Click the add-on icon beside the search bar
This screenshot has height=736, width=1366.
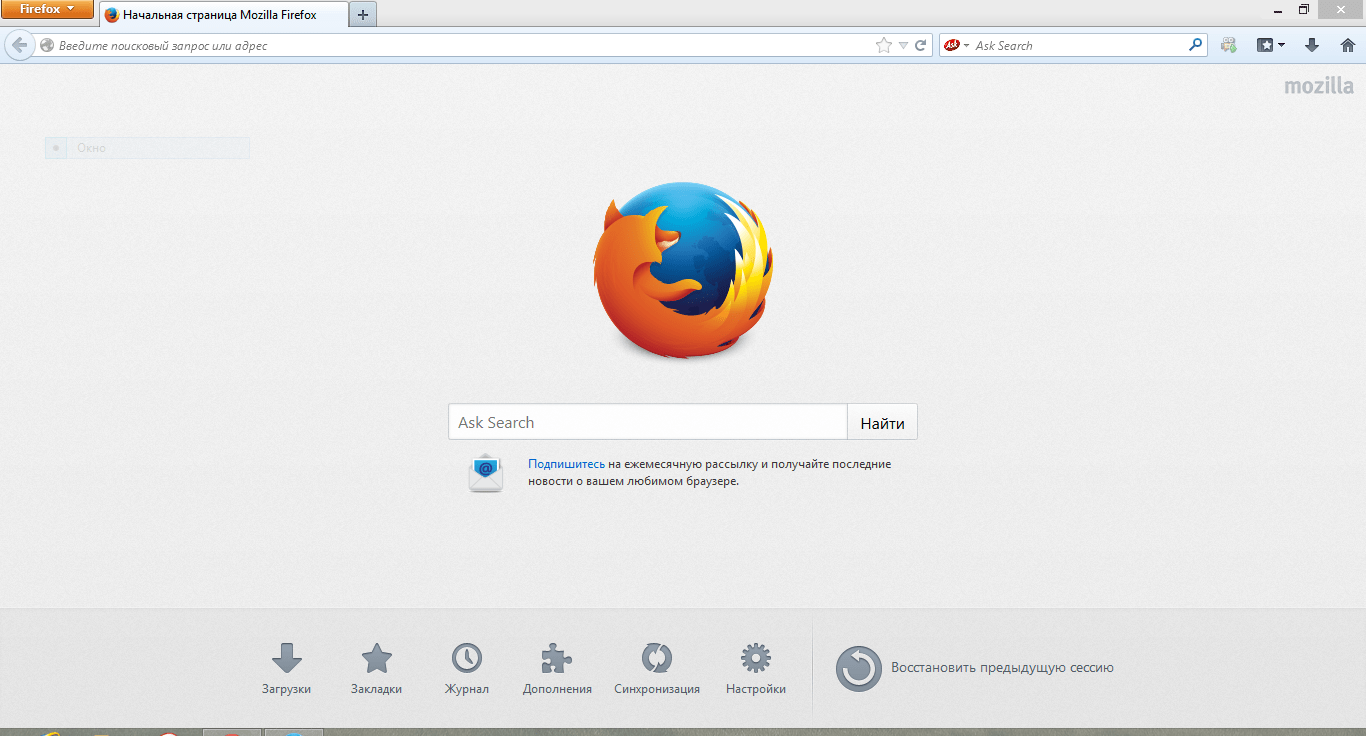point(1228,45)
